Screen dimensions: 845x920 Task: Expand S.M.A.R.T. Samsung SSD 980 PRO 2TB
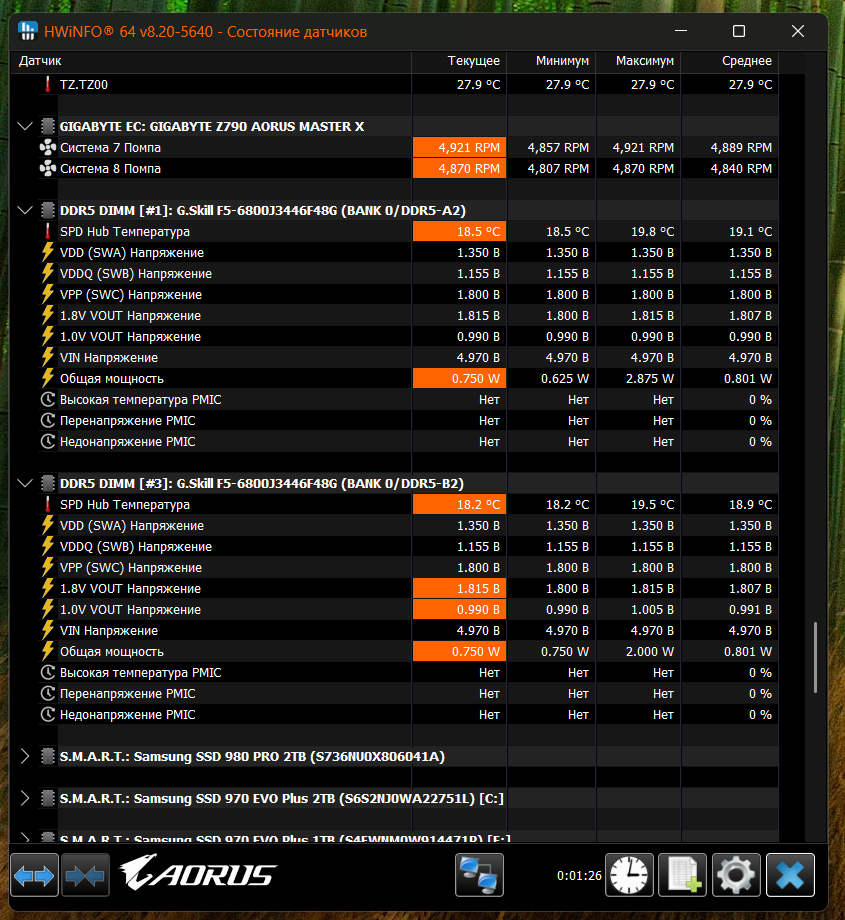coord(25,756)
